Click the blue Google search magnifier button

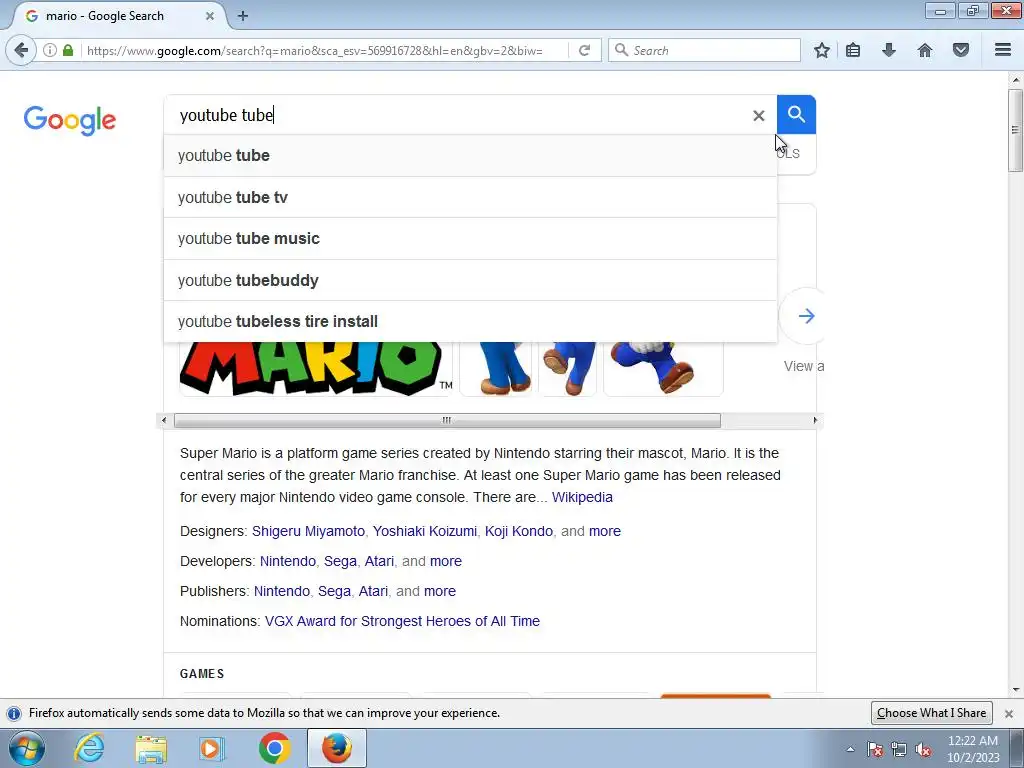tap(796, 114)
